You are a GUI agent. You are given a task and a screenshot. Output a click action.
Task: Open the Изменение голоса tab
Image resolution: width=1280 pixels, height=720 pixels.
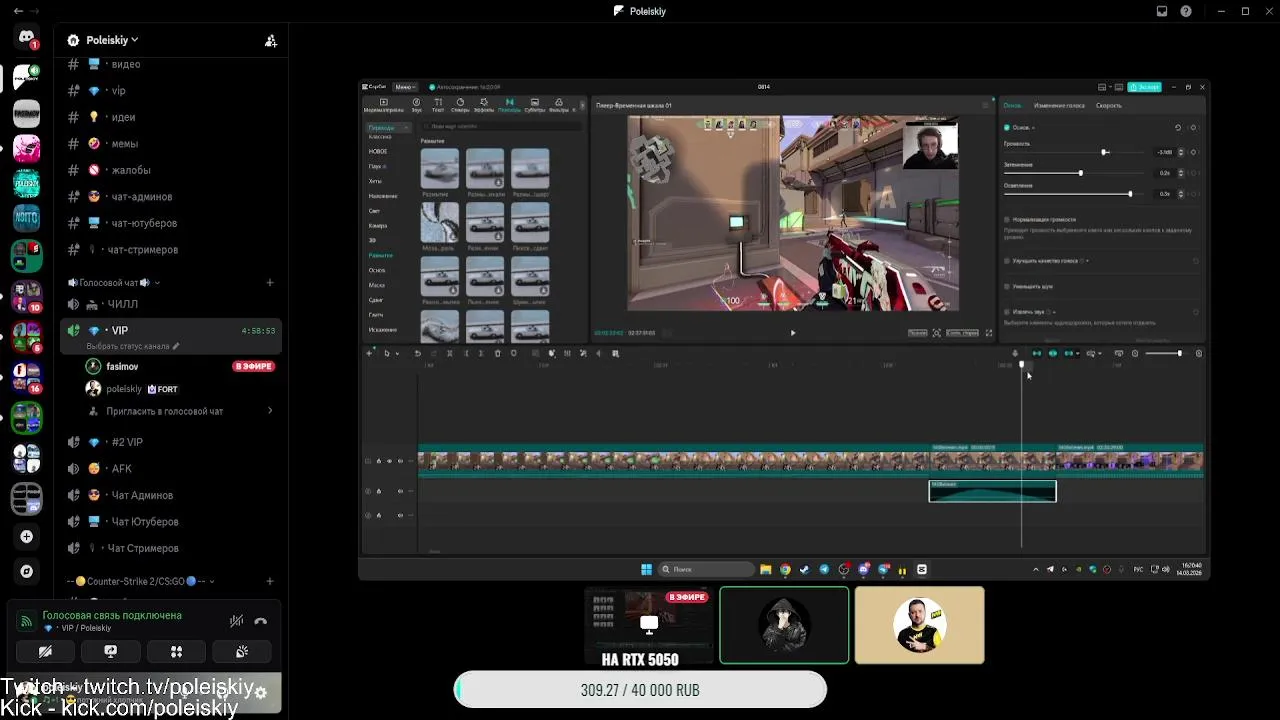point(1059,105)
